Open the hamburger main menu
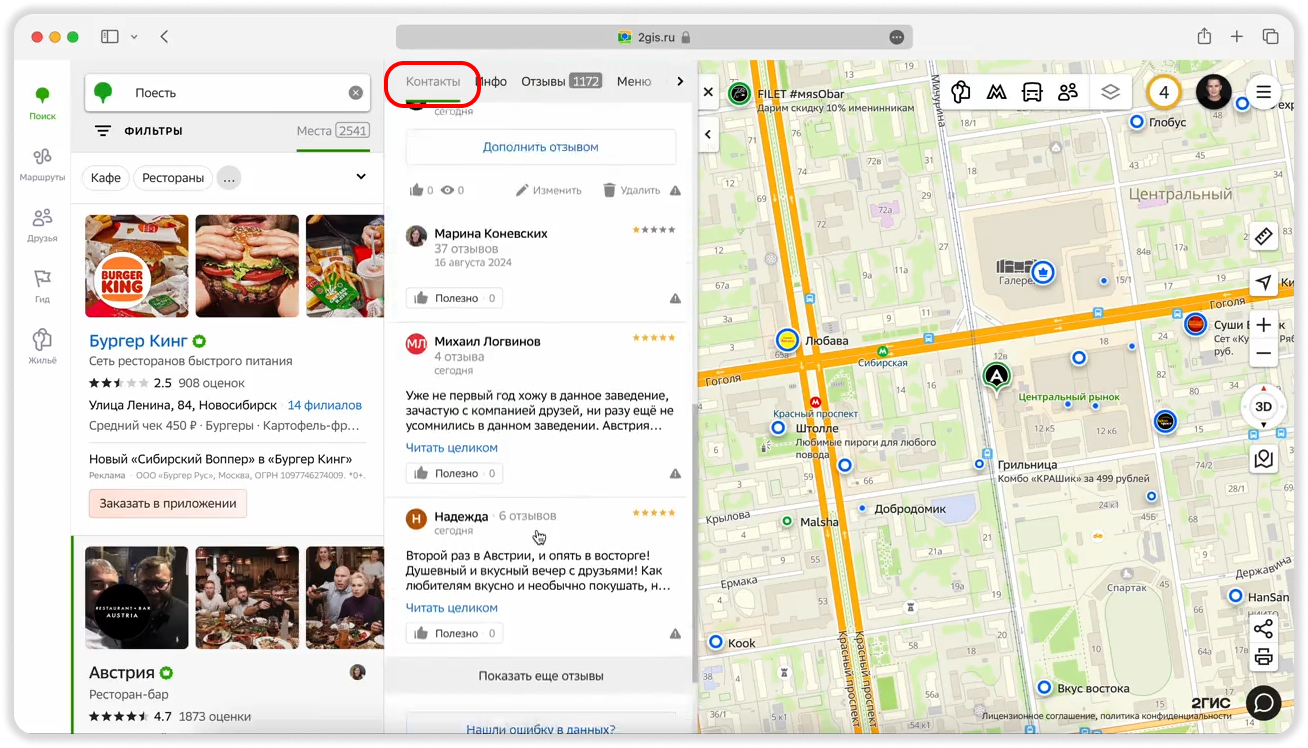 pos(1264,92)
